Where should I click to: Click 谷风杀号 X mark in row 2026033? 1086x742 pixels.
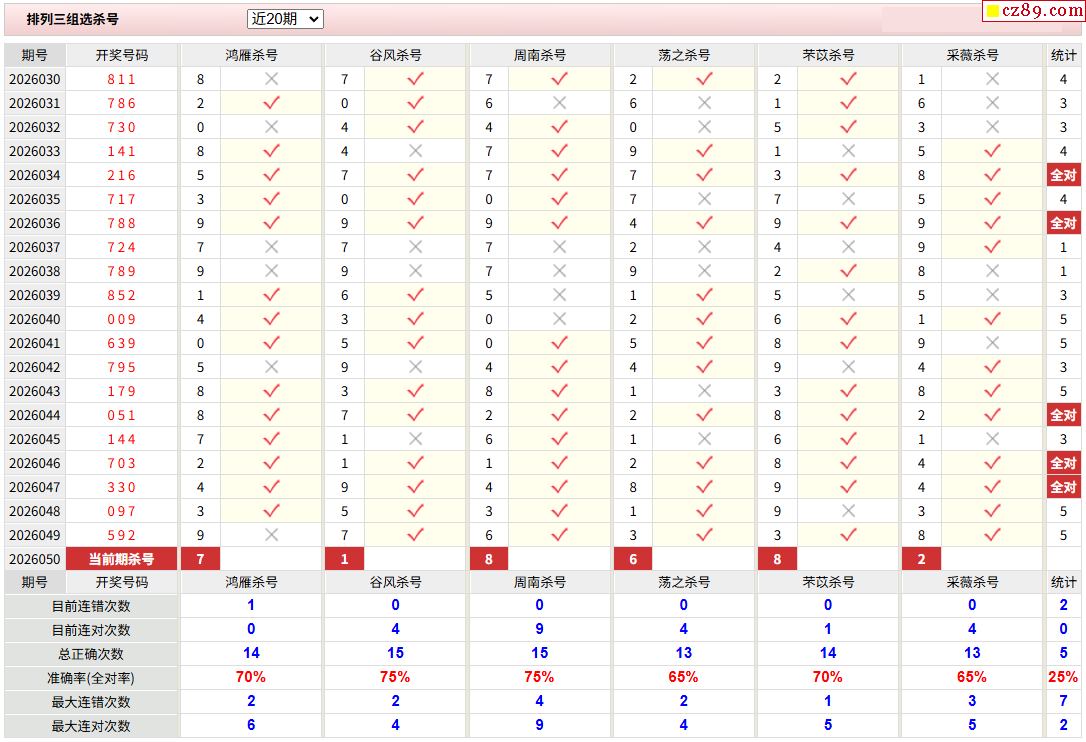click(415, 151)
